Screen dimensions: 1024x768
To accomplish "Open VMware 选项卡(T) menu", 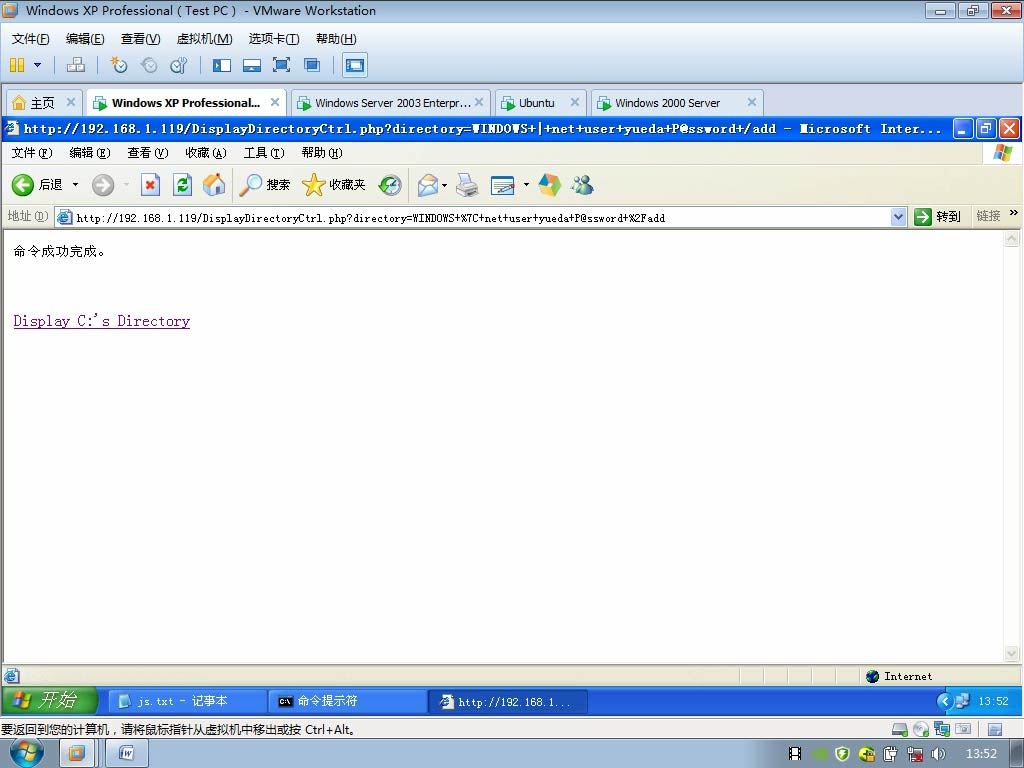I will [274, 39].
